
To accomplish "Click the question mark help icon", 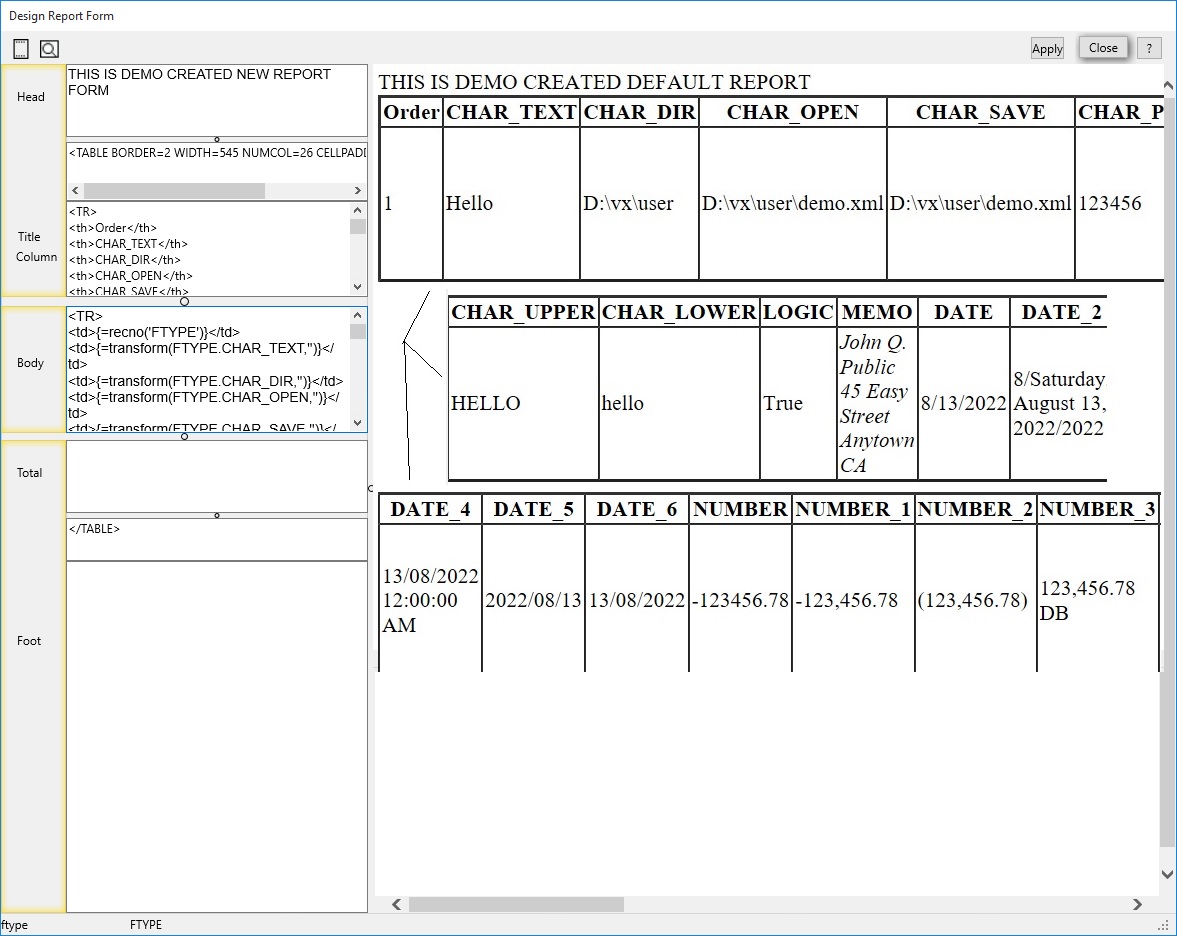I will [1148, 47].
